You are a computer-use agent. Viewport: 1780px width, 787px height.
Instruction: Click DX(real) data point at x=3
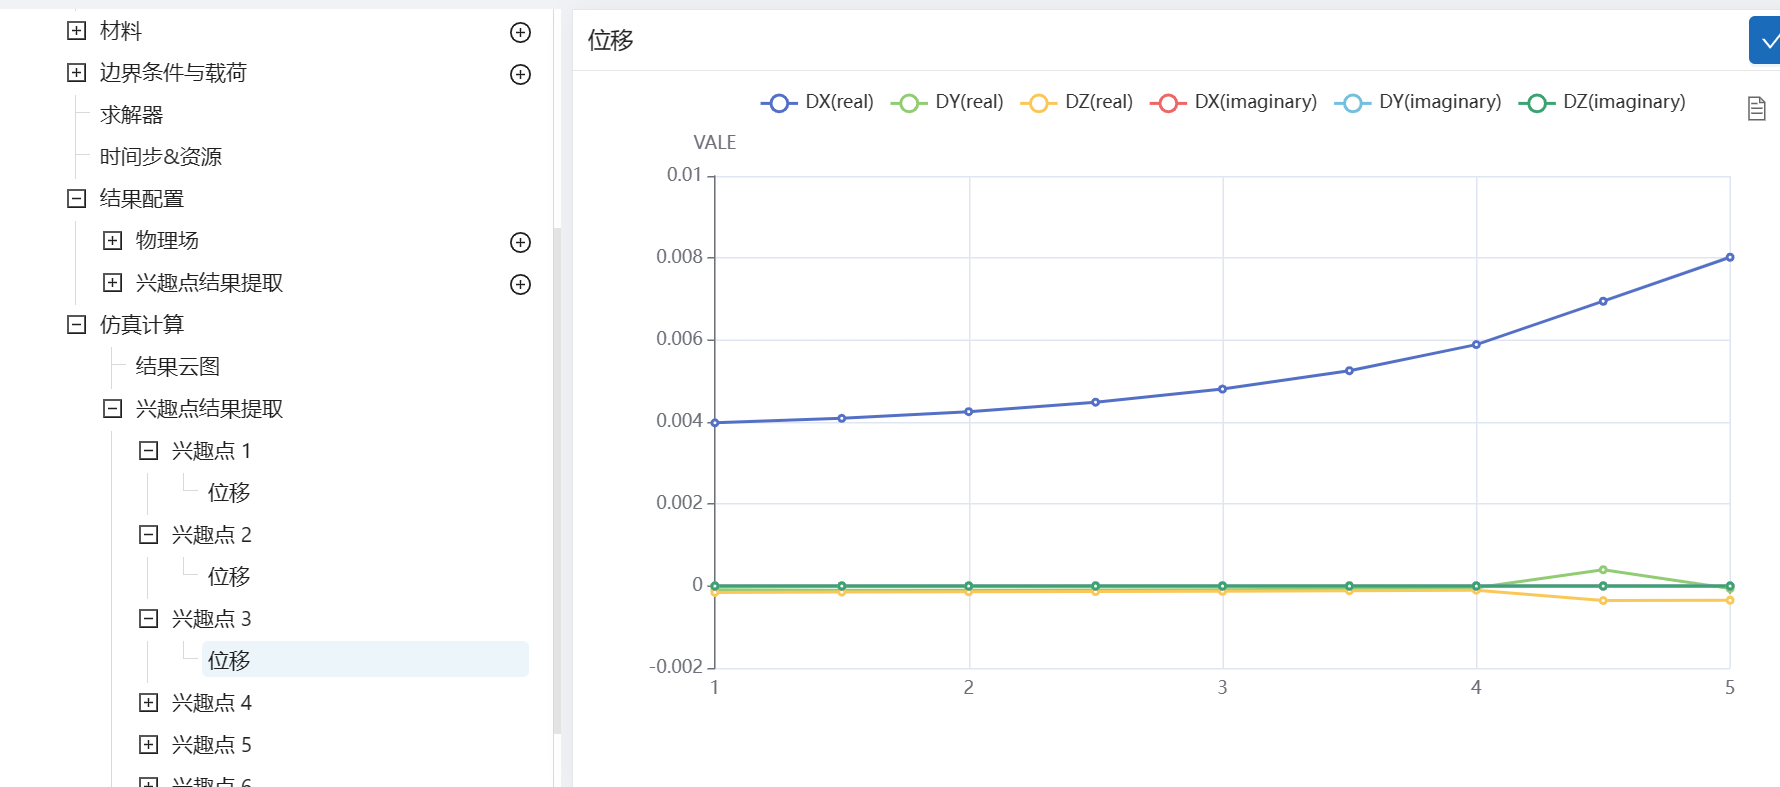pyautogui.click(x=1222, y=389)
